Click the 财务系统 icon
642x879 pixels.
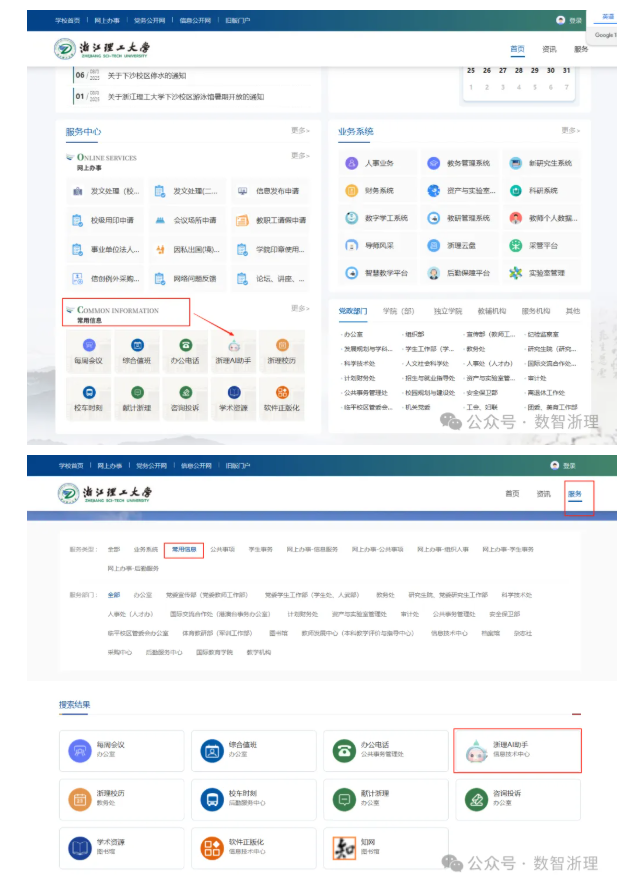[352, 190]
